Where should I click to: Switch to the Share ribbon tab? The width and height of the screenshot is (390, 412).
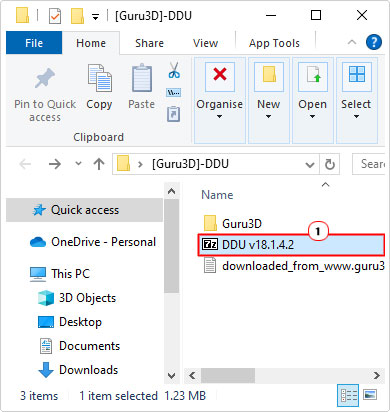[x=149, y=43]
